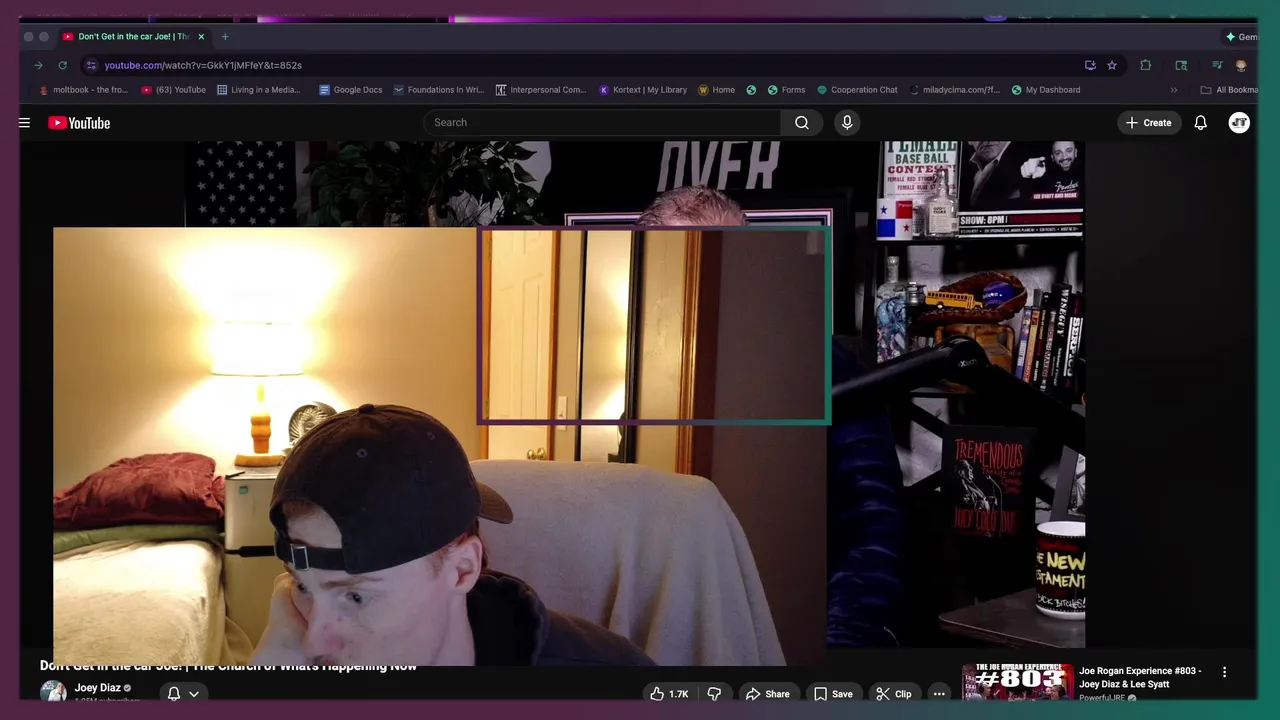Open the YouTube hamburger guide menu
1280x720 pixels.
[x=24, y=123]
